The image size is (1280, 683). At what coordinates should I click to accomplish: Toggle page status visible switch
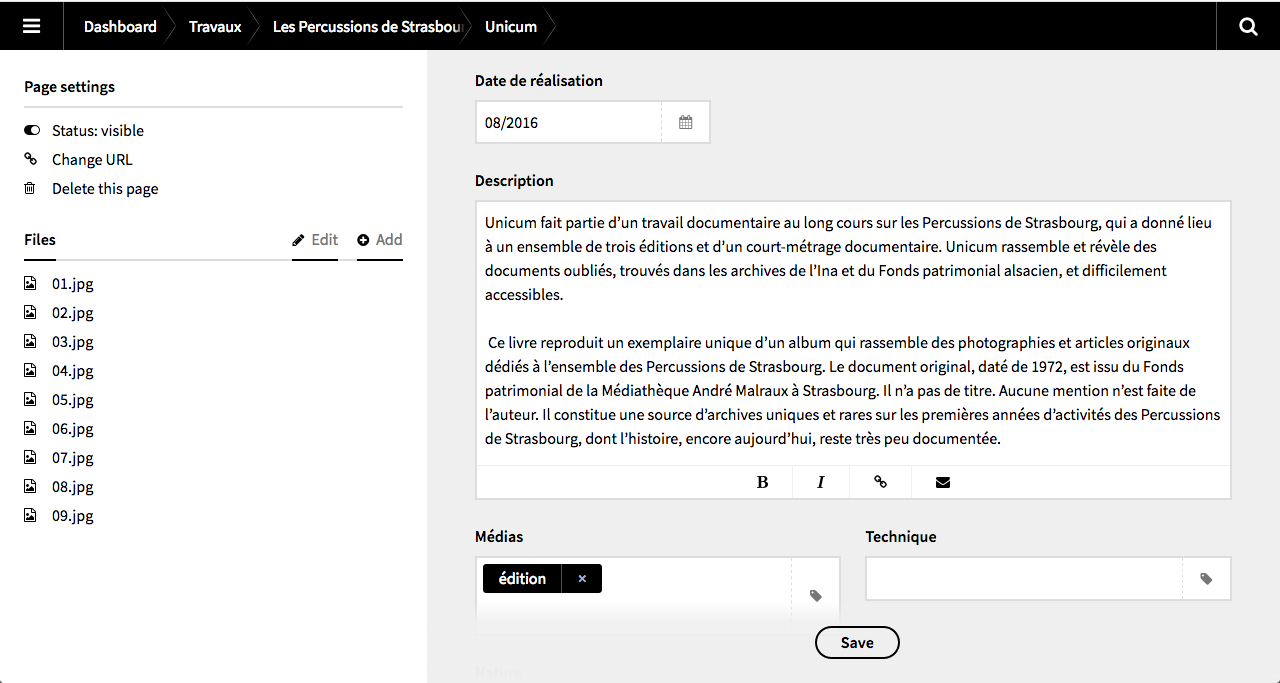32,131
